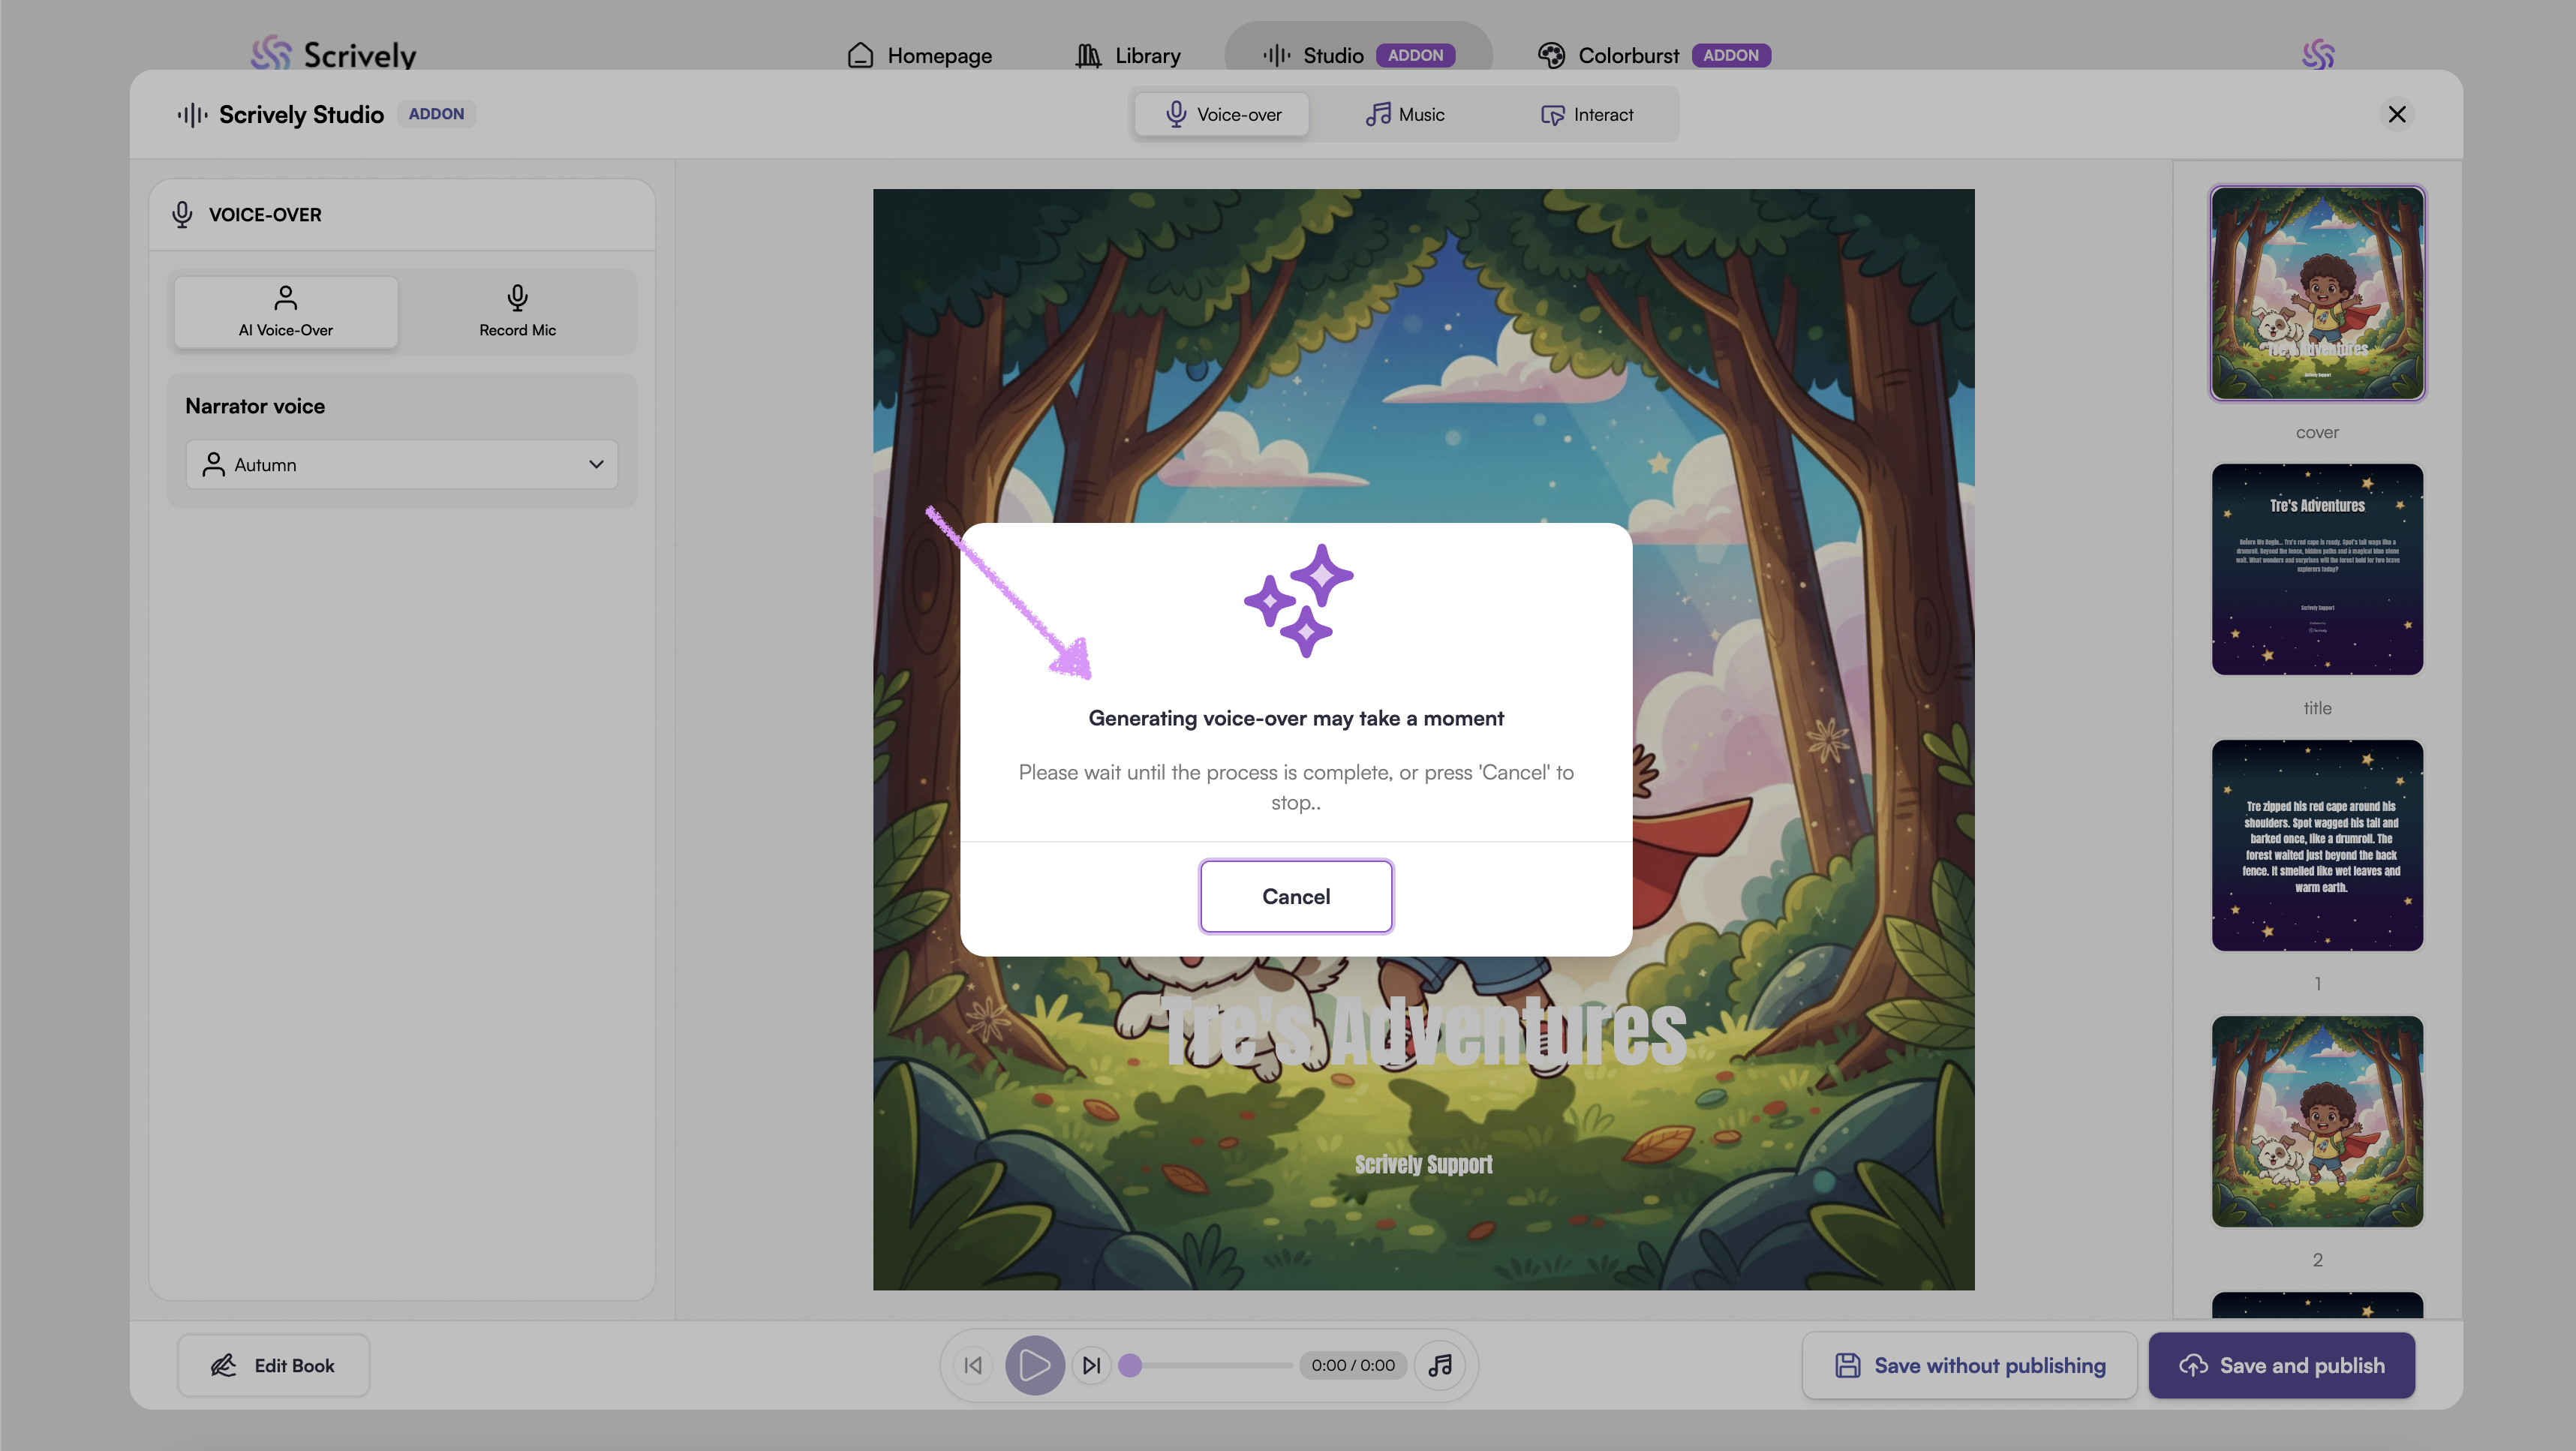Click Save without publishing
This screenshot has height=1451, width=2576.
1969,1365
